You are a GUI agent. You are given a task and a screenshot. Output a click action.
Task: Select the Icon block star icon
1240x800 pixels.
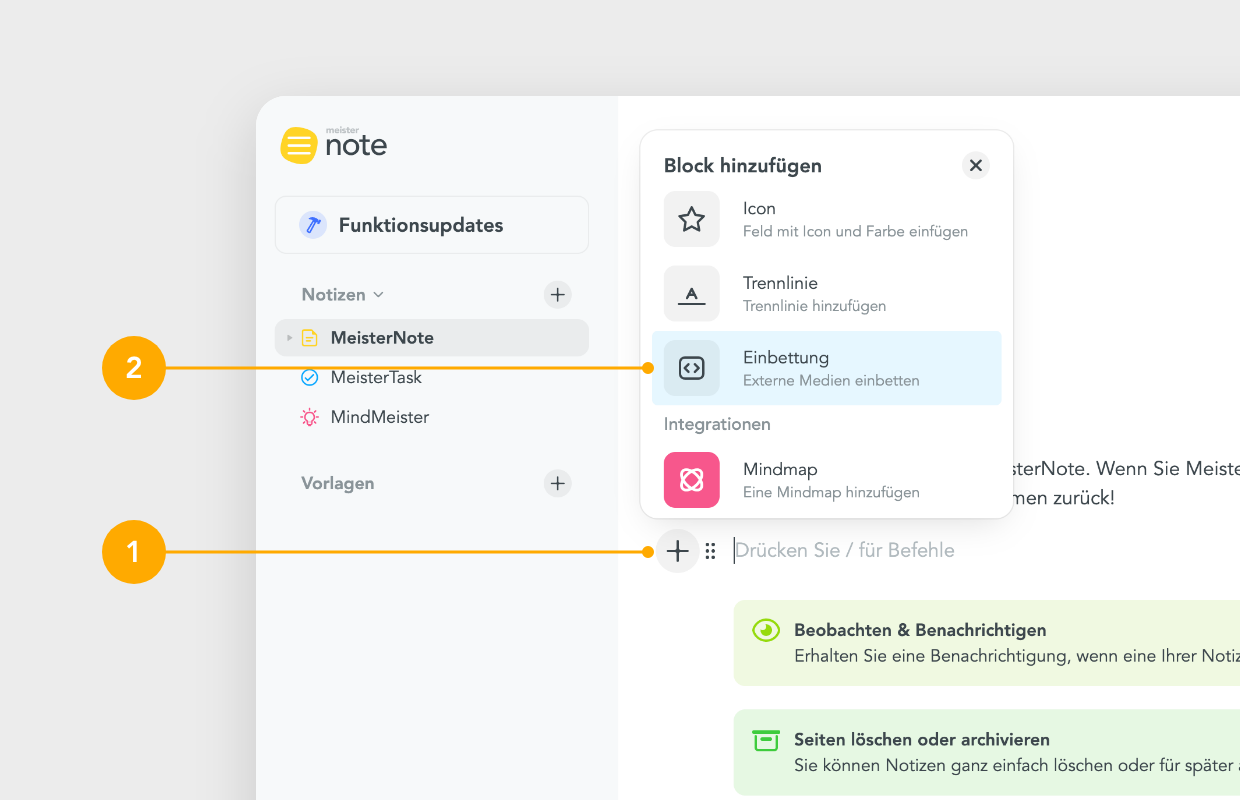(692, 219)
